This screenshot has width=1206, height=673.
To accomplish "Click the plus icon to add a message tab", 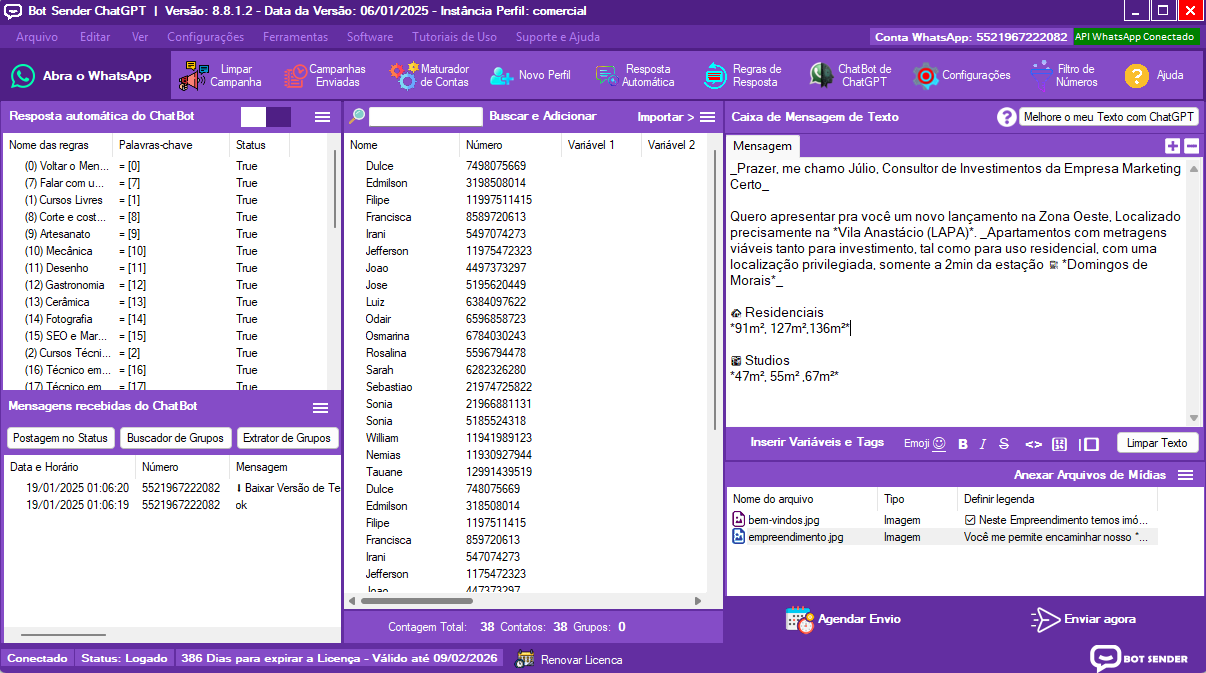I will (x=1173, y=146).
